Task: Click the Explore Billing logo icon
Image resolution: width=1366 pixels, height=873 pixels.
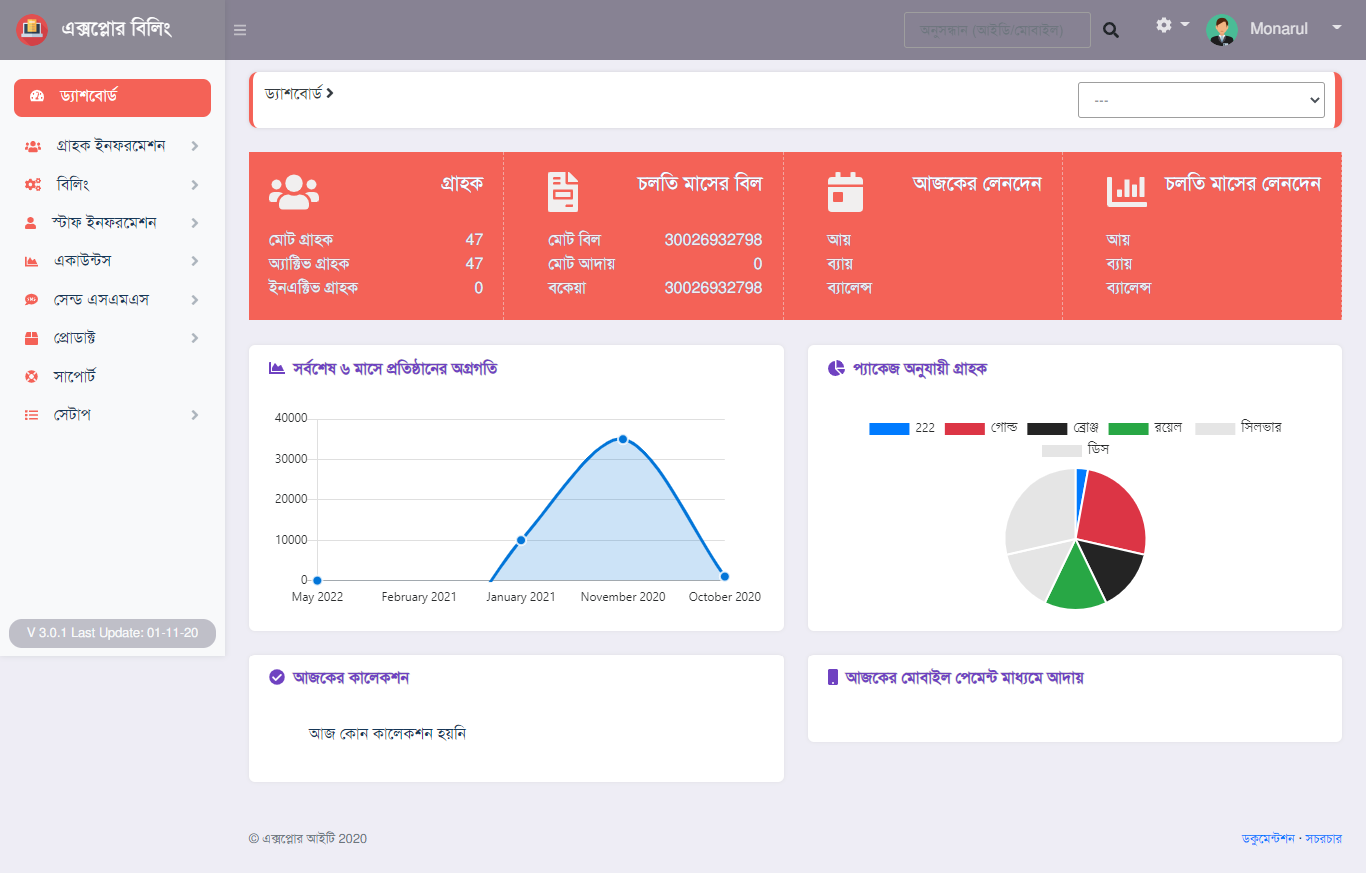Action: point(32,29)
